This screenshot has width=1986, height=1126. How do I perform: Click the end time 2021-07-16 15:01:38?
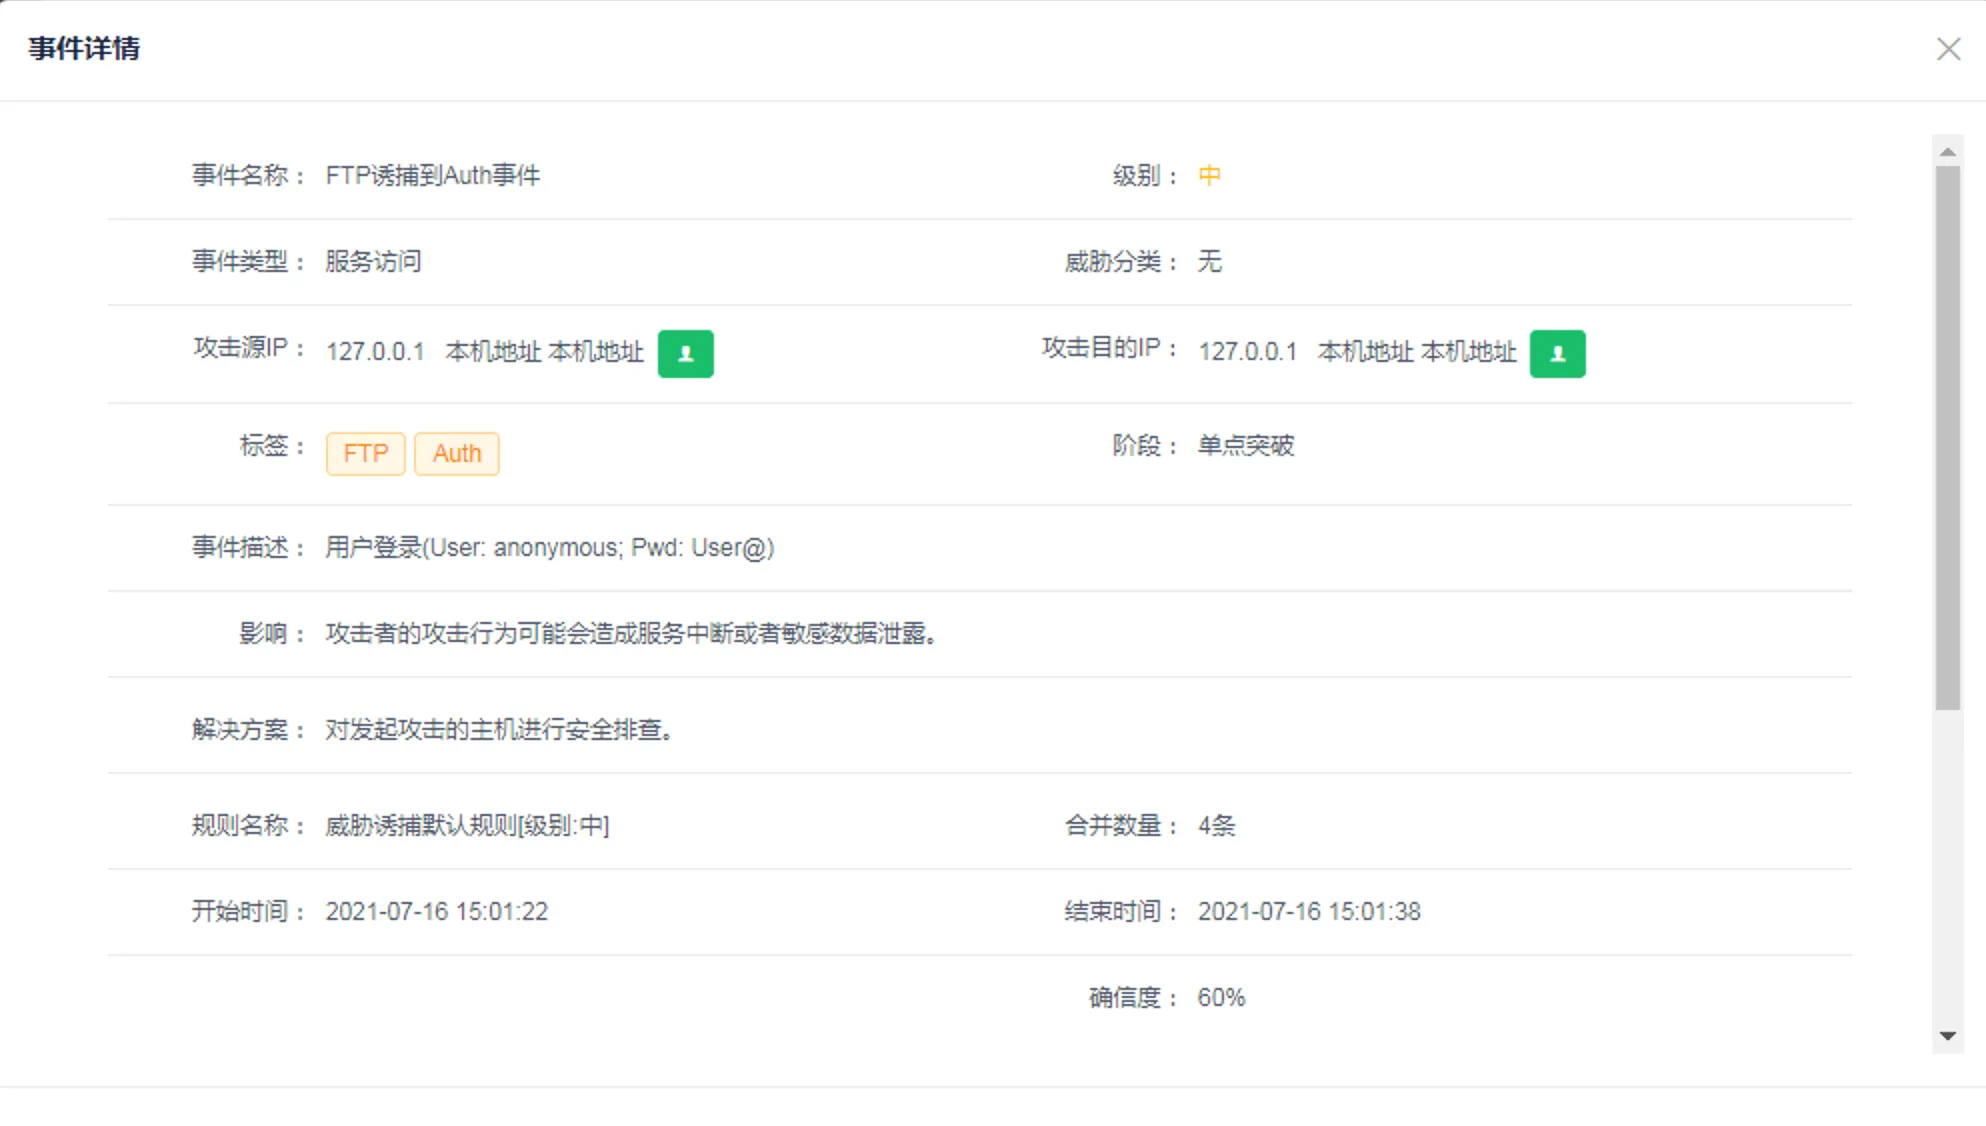(1309, 912)
